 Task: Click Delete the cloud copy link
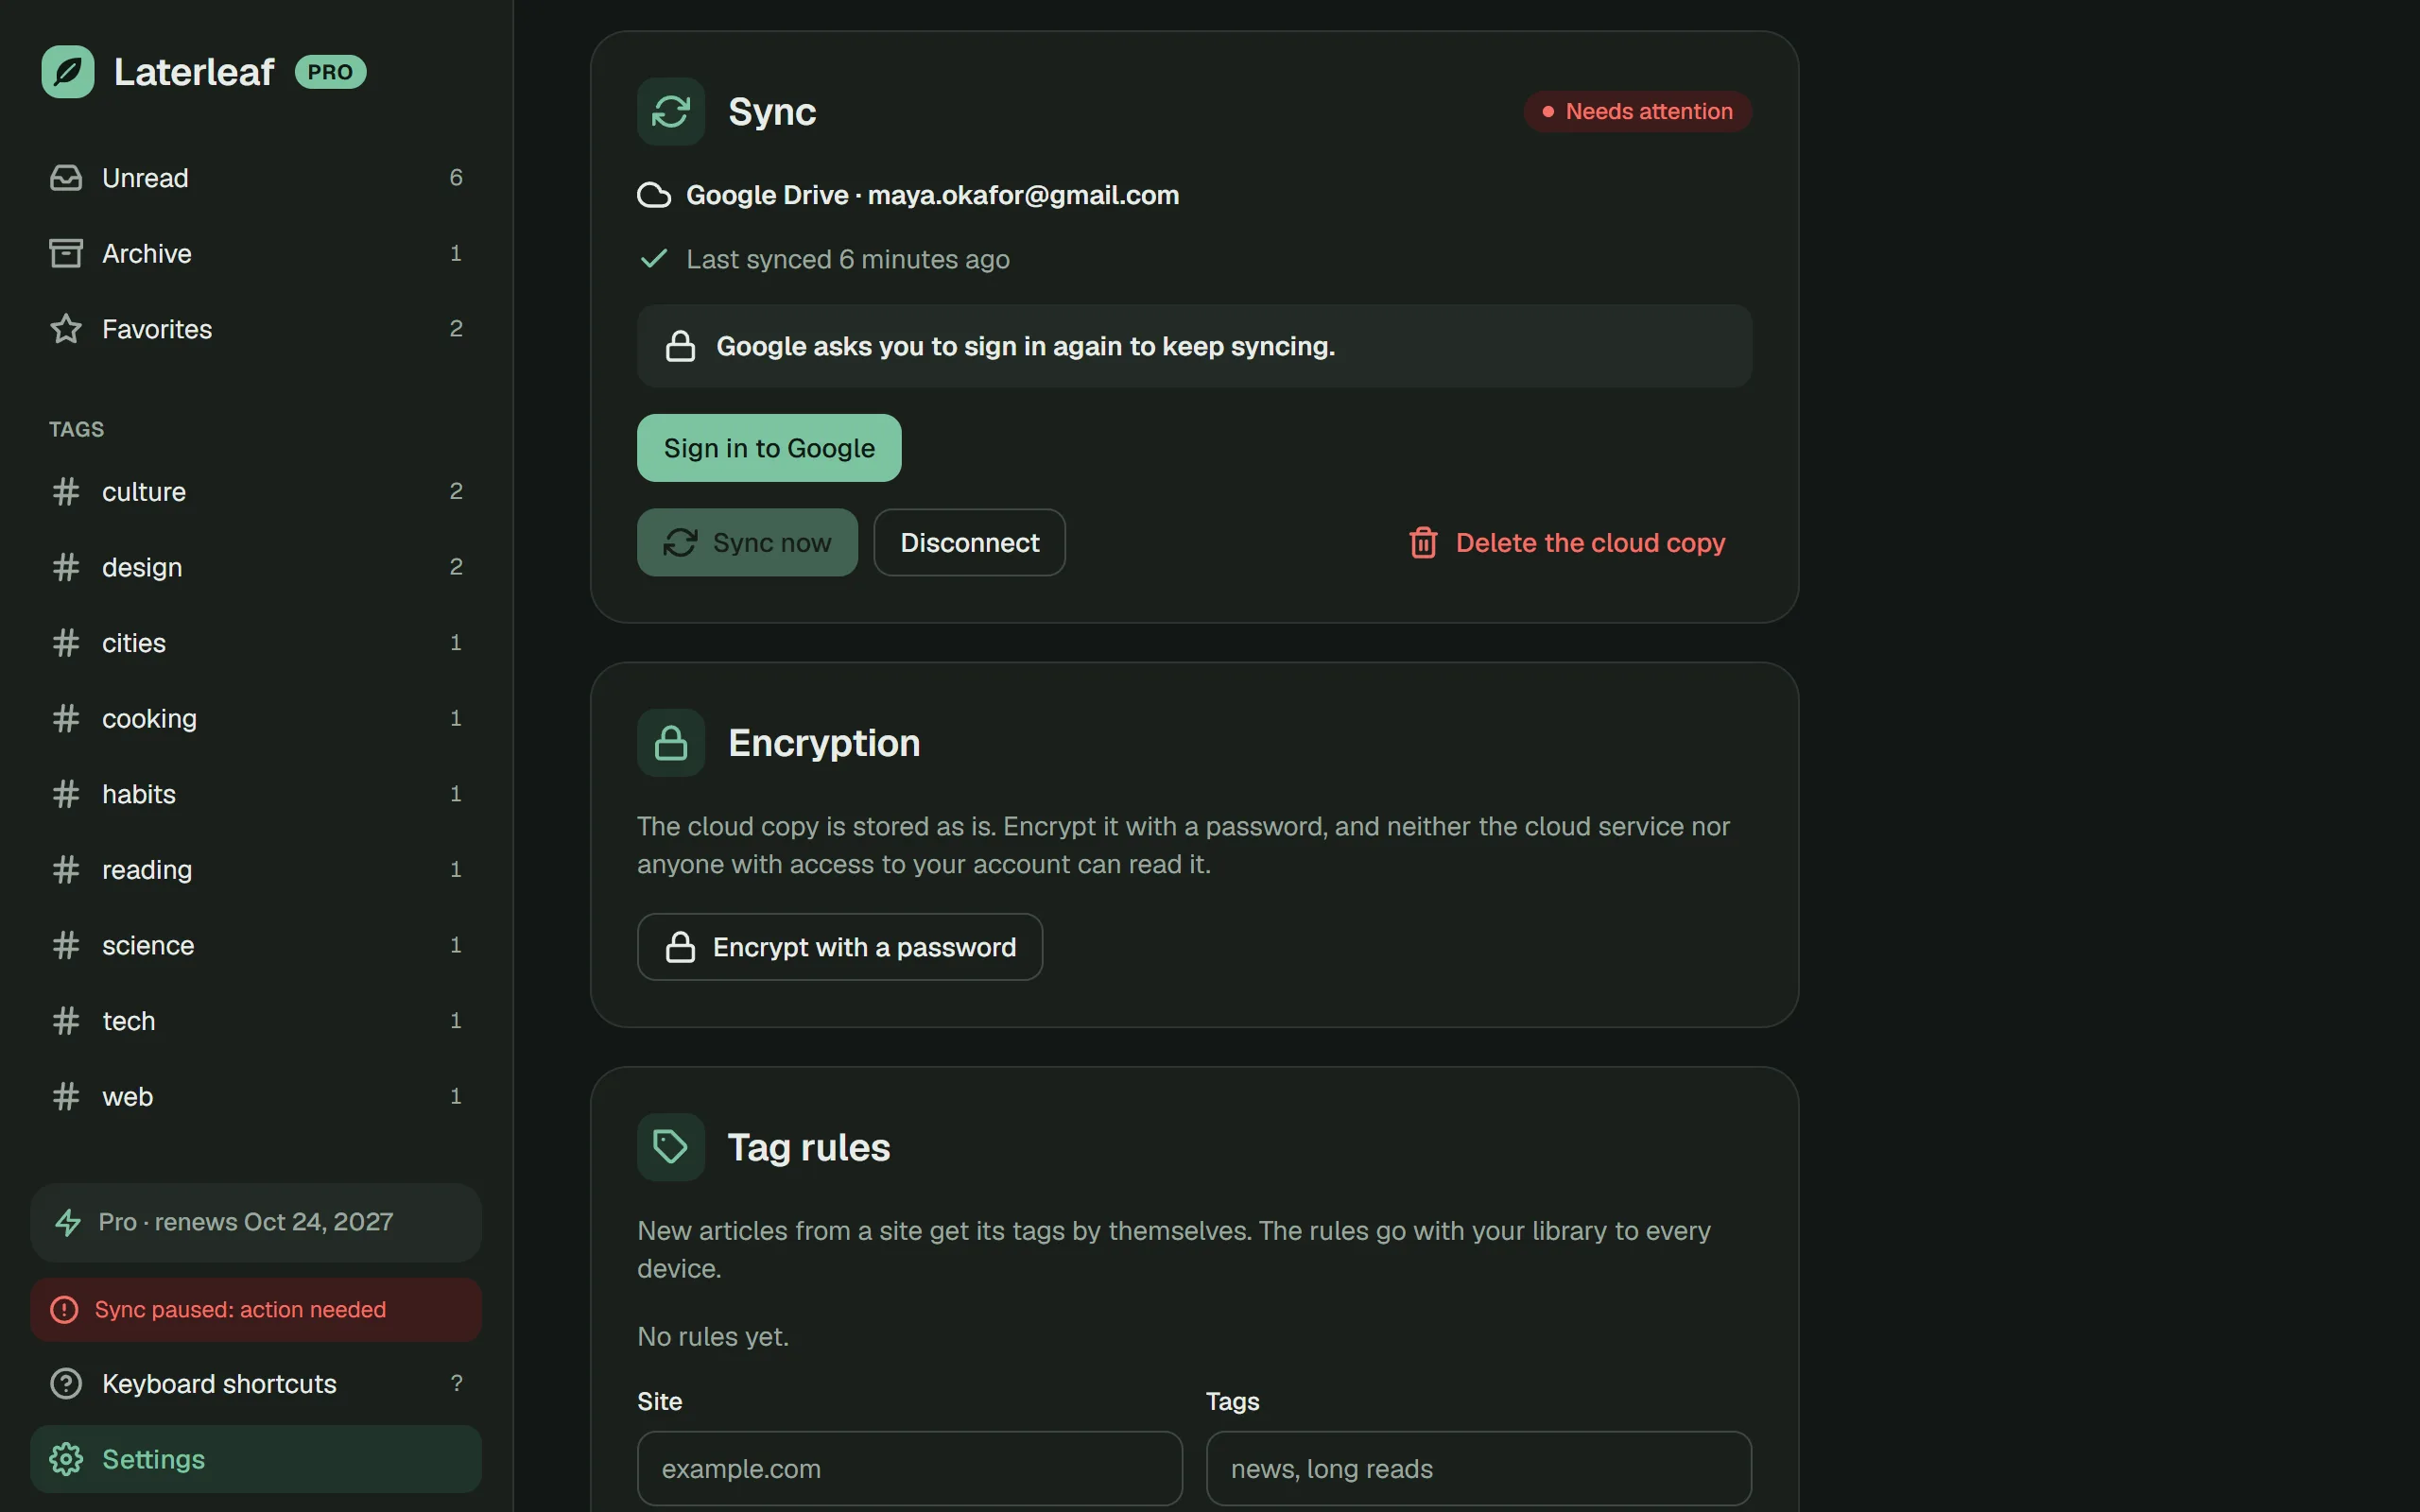click(x=1567, y=543)
